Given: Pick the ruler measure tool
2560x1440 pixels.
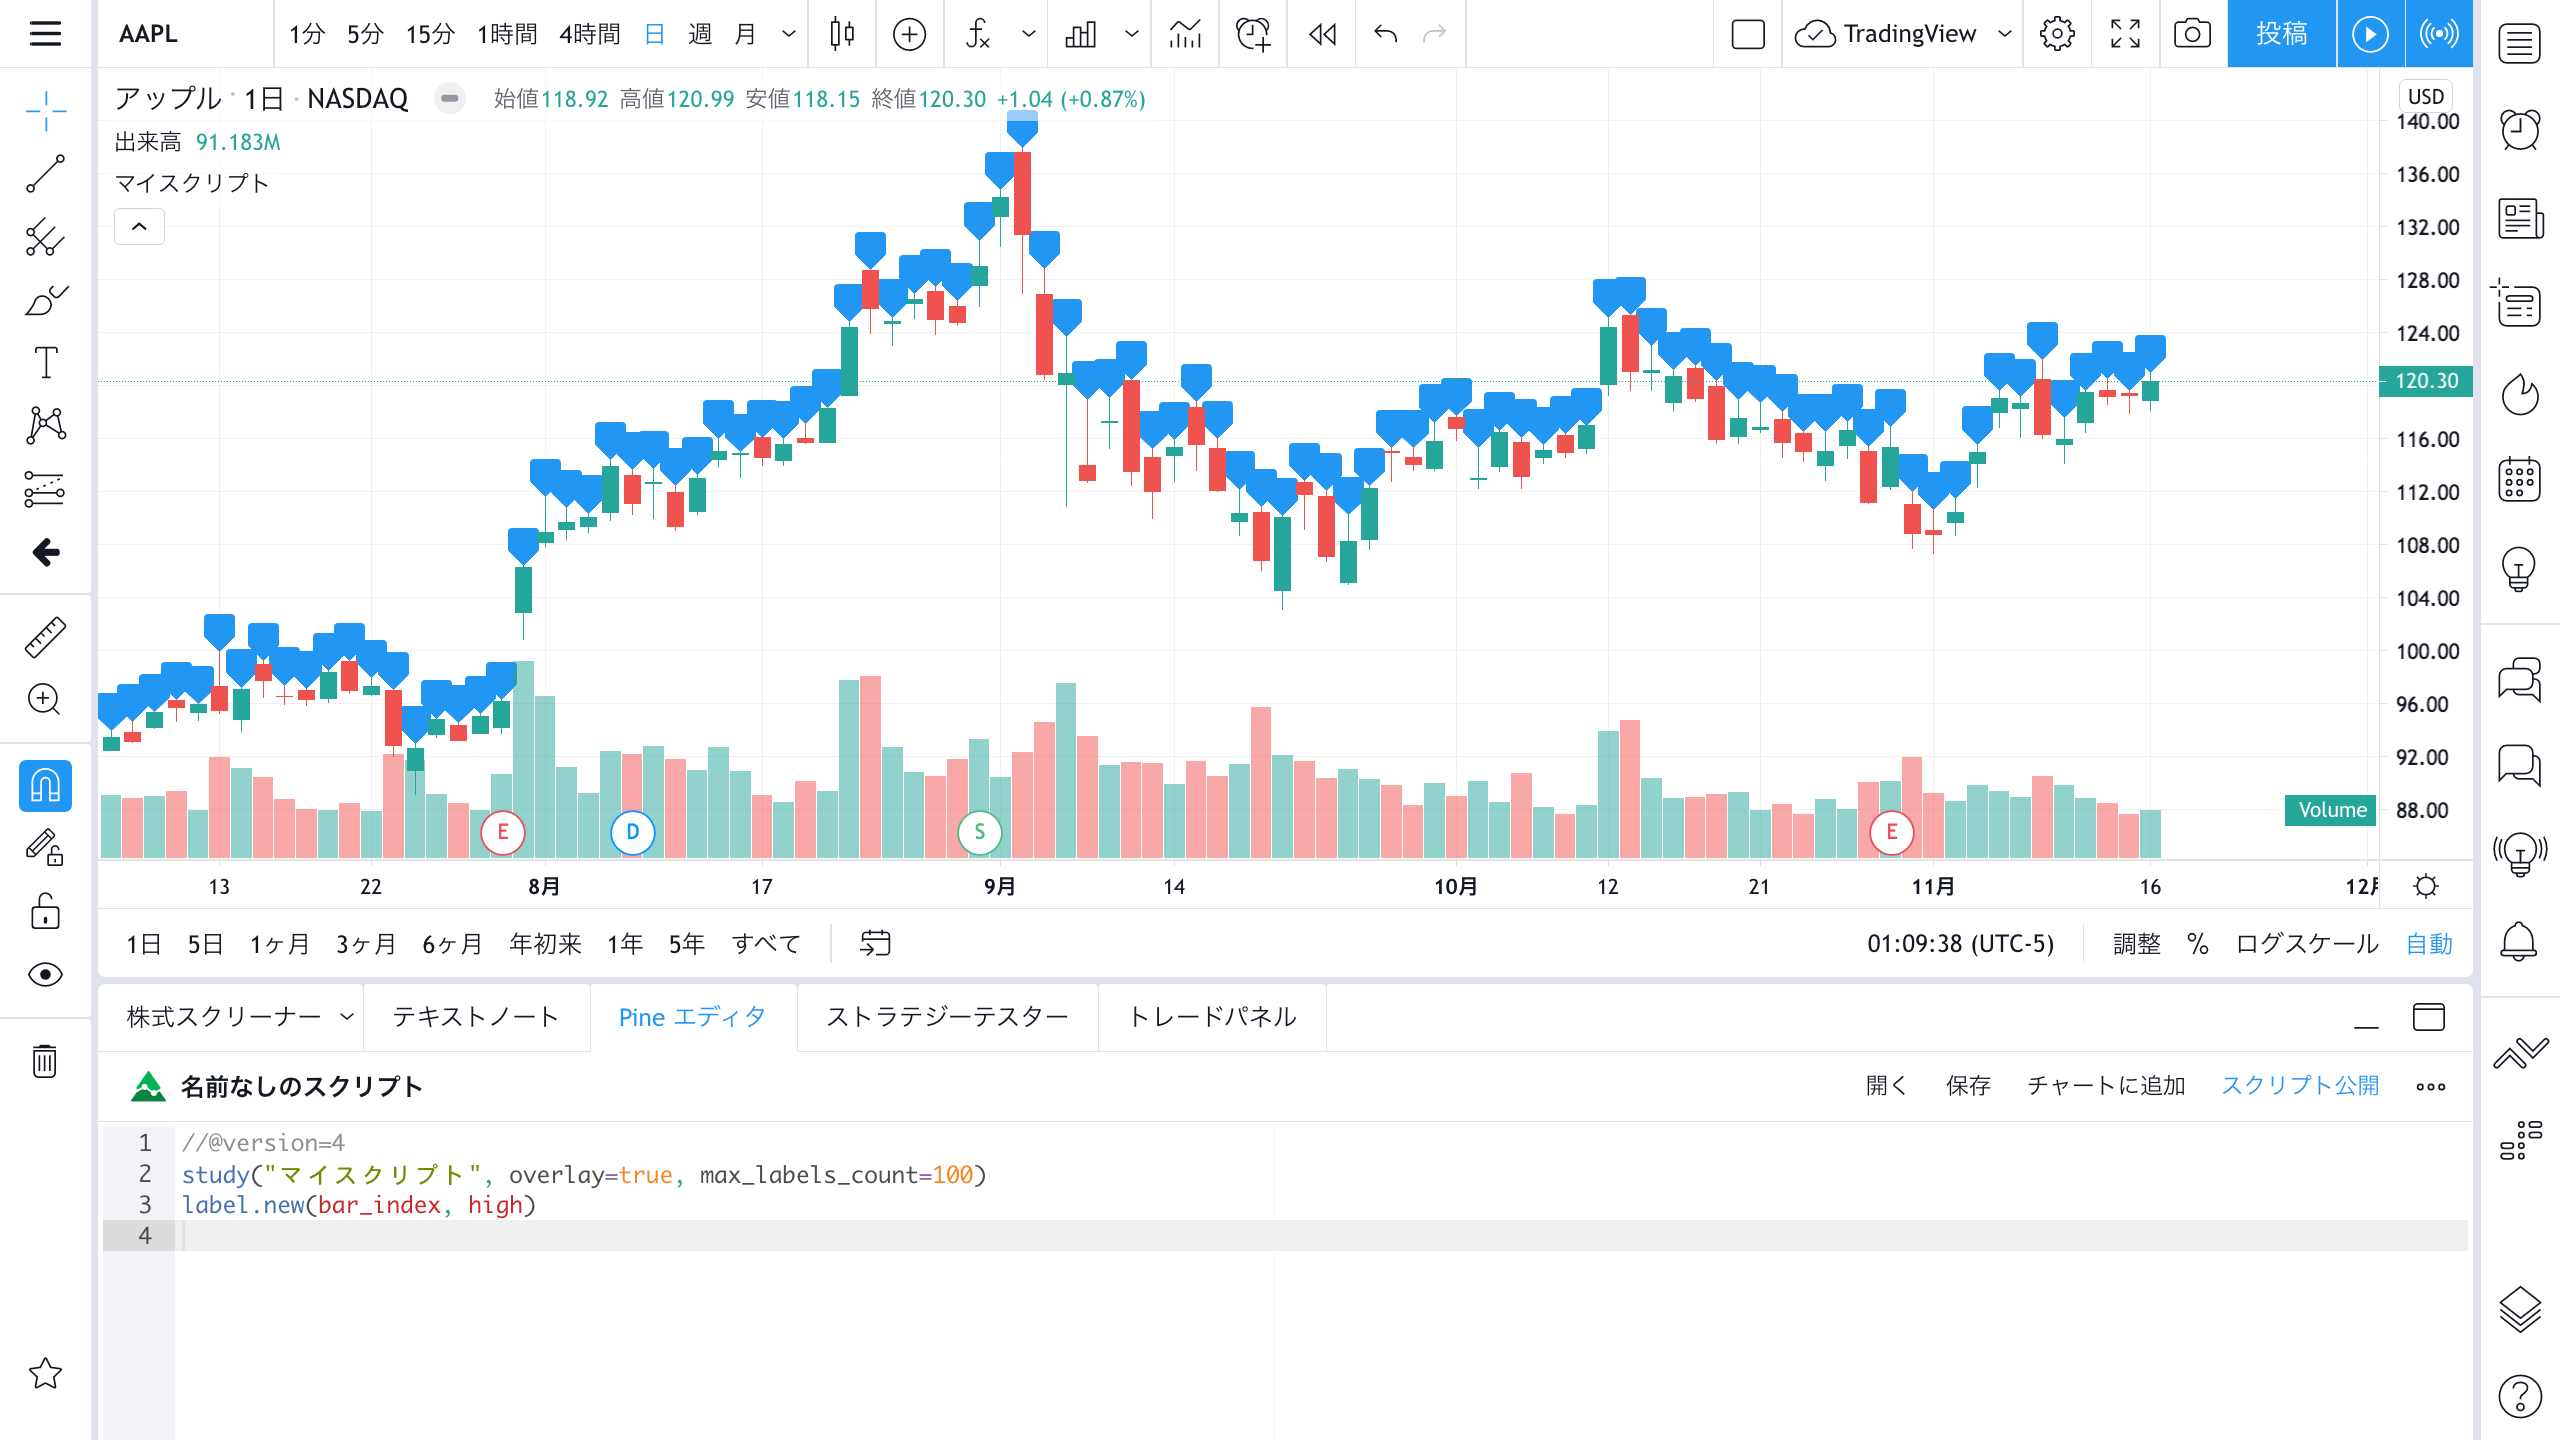Looking at the screenshot, I should pos(45,637).
